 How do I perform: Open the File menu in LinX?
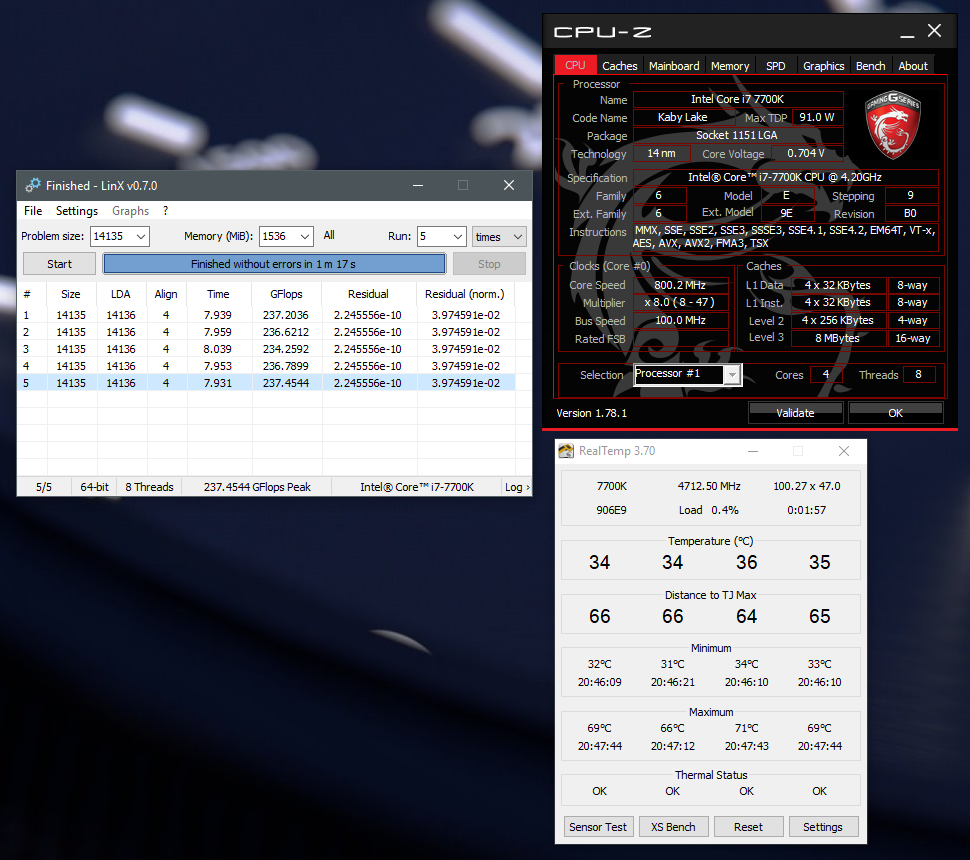tap(33, 211)
